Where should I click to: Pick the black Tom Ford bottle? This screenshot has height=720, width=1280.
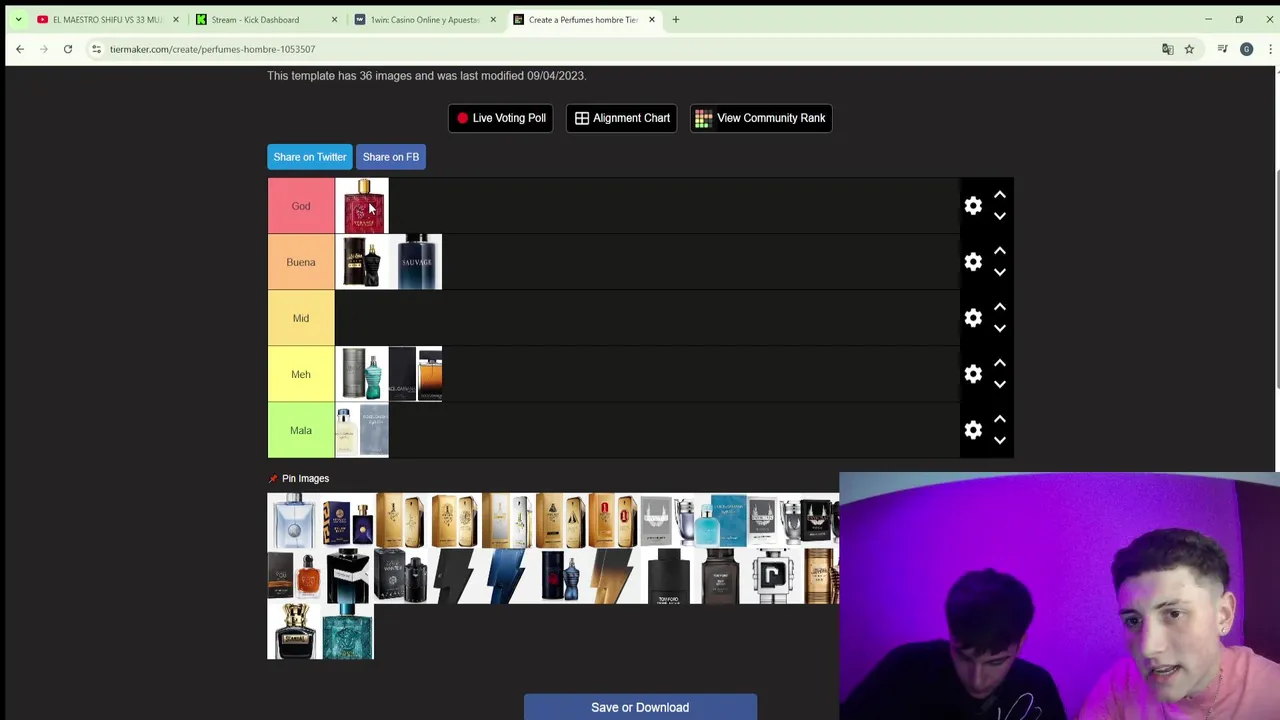tap(668, 576)
